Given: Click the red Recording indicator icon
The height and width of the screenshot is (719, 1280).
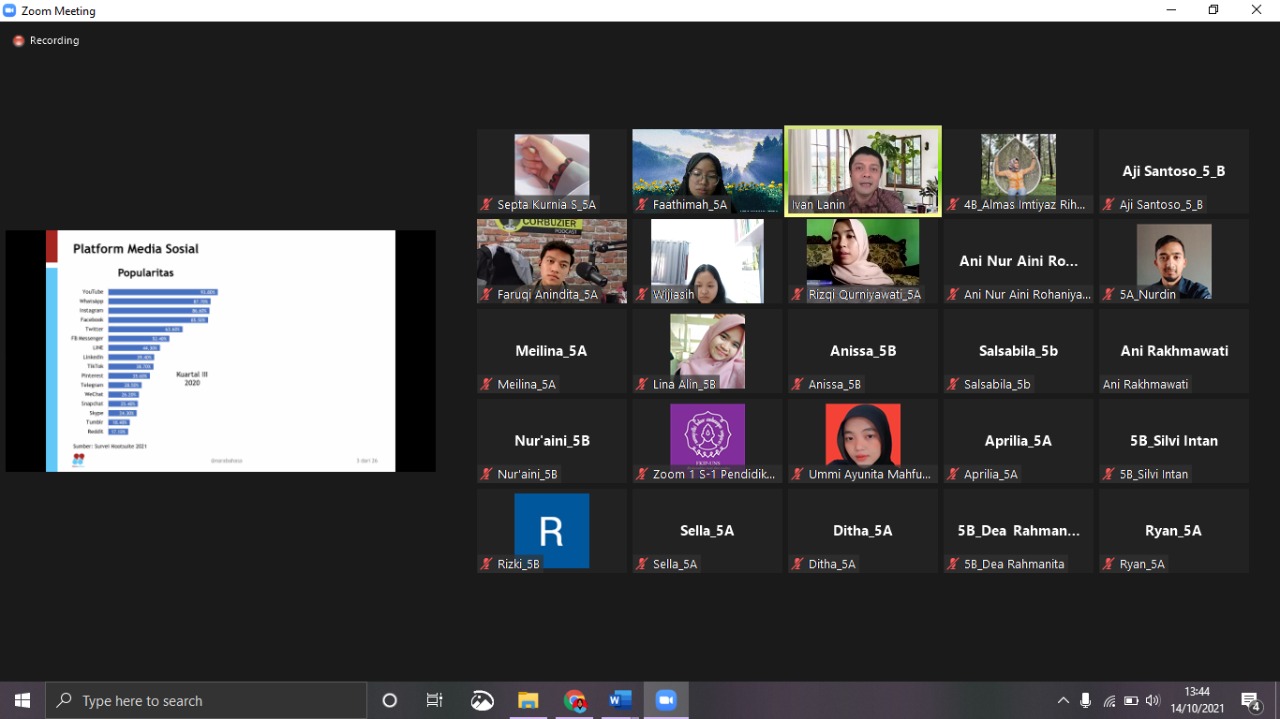Looking at the screenshot, I should [x=18, y=41].
